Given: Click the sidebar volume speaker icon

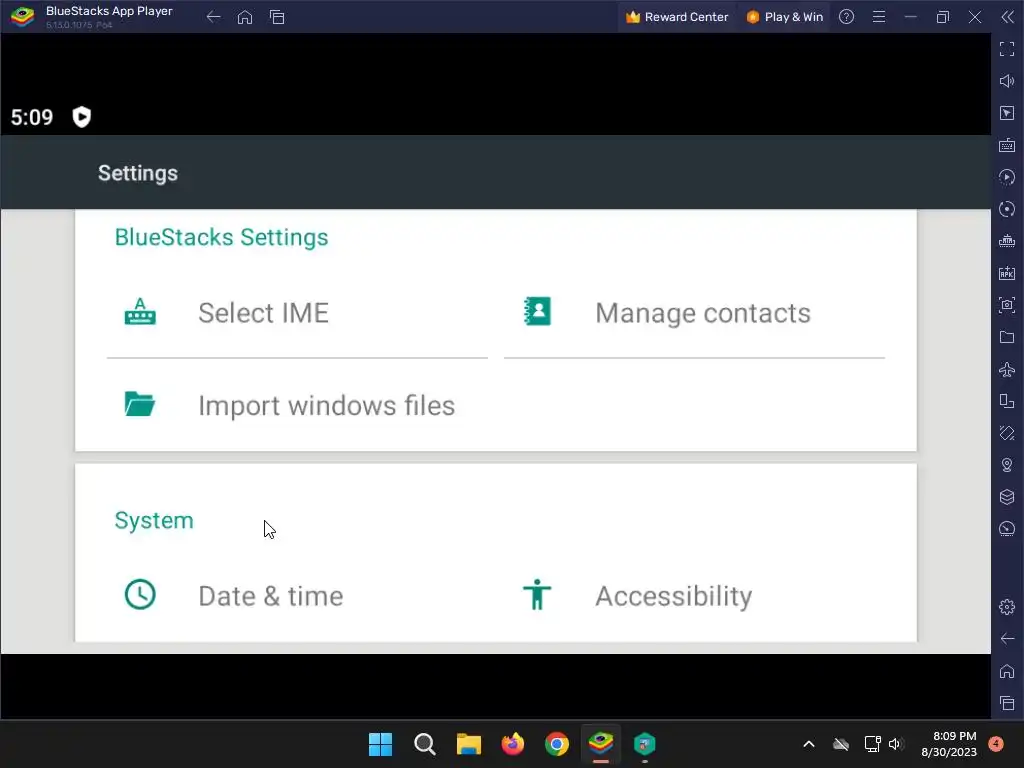Looking at the screenshot, I should [x=1006, y=81].
